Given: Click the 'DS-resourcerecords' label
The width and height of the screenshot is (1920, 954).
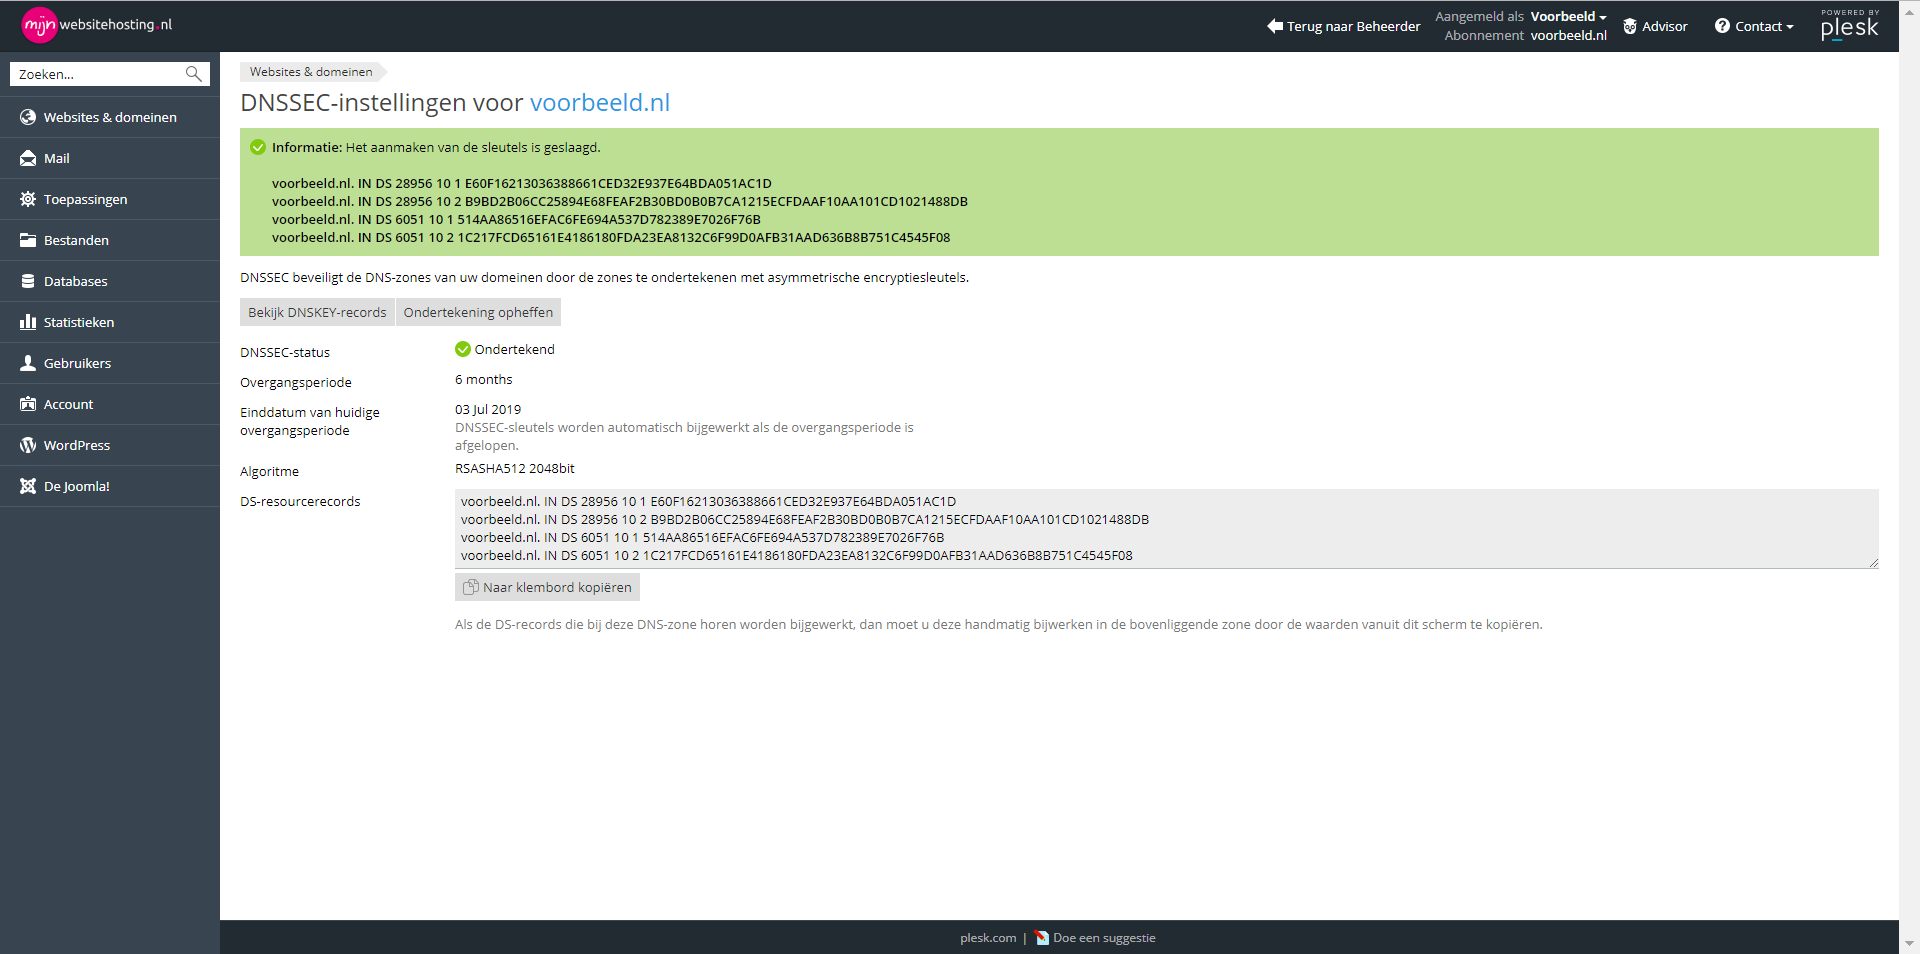Looking at the screenshot, I should pos(300,501).
